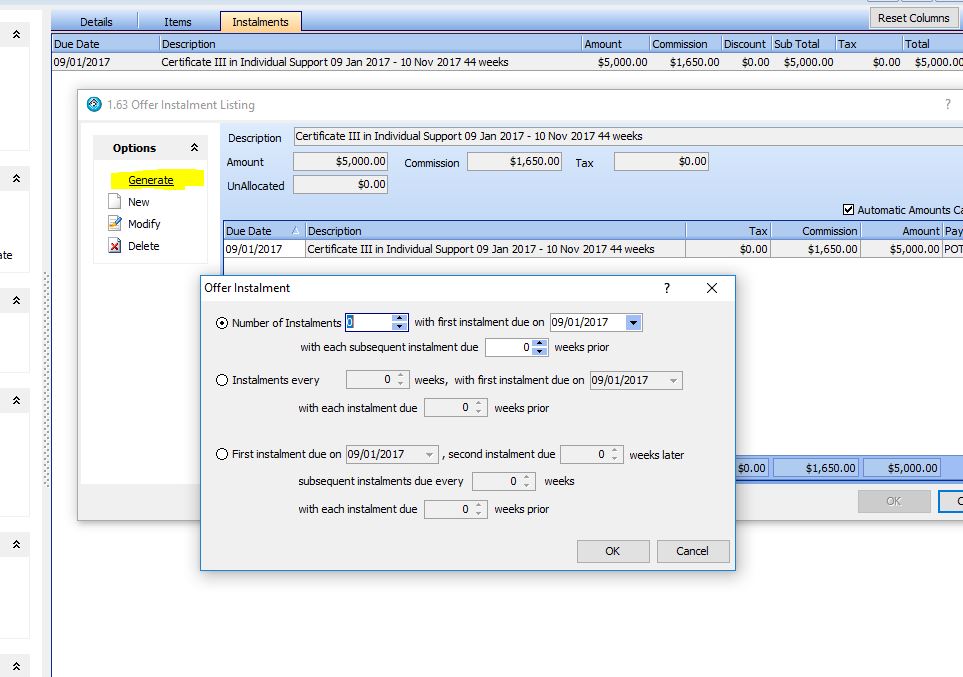Viewport: 963px width, 677px height.
Task: Decrease subsequent instalment weeks prior value
Action: tap(540, 352)
